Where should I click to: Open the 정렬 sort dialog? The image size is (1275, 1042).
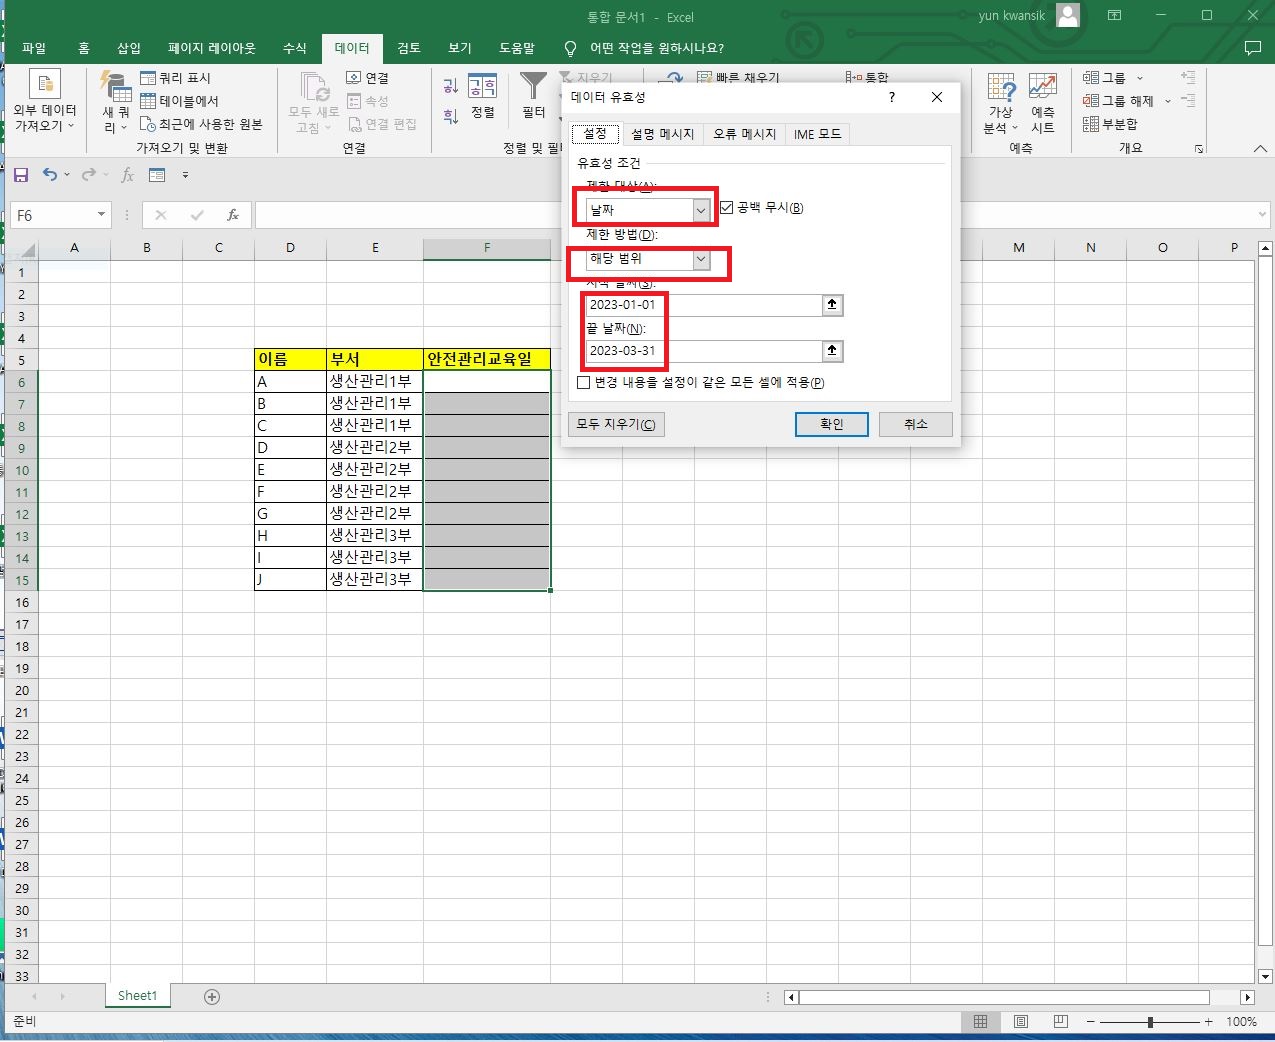pyautogui.click(x=483, y=97)
